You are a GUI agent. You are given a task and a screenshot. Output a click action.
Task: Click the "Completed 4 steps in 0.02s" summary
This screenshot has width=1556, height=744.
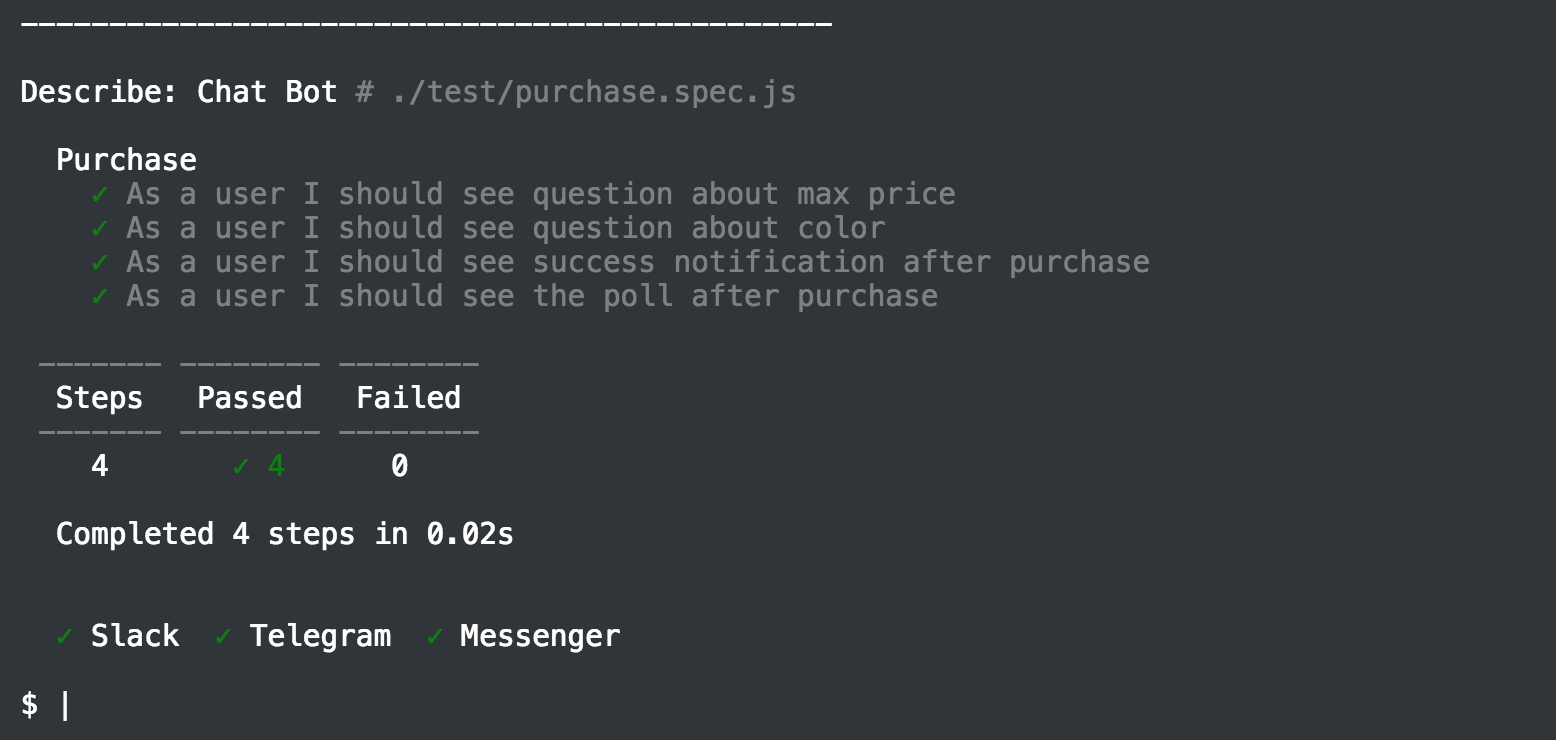coord(285,534)
